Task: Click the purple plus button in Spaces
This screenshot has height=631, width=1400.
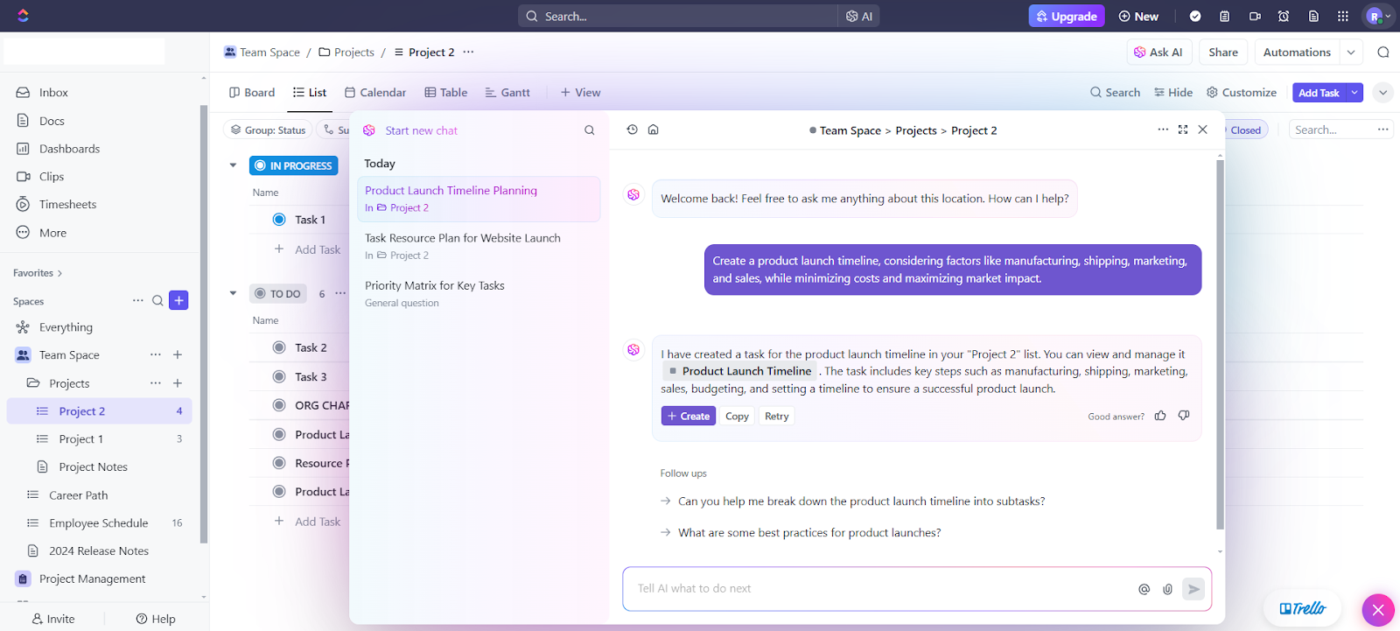Action: [178, 300]
